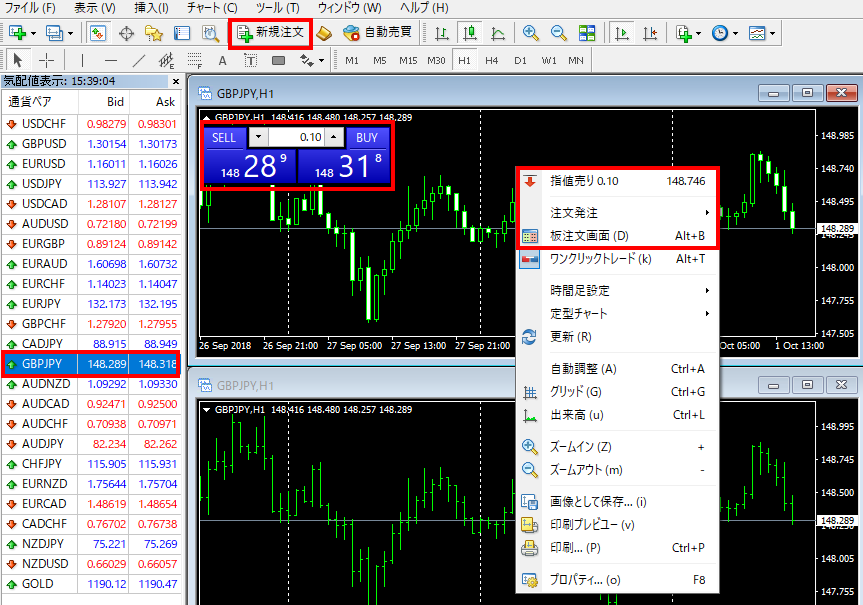
Task: Select the candlestick chart type icon
Action: point(469,33)
